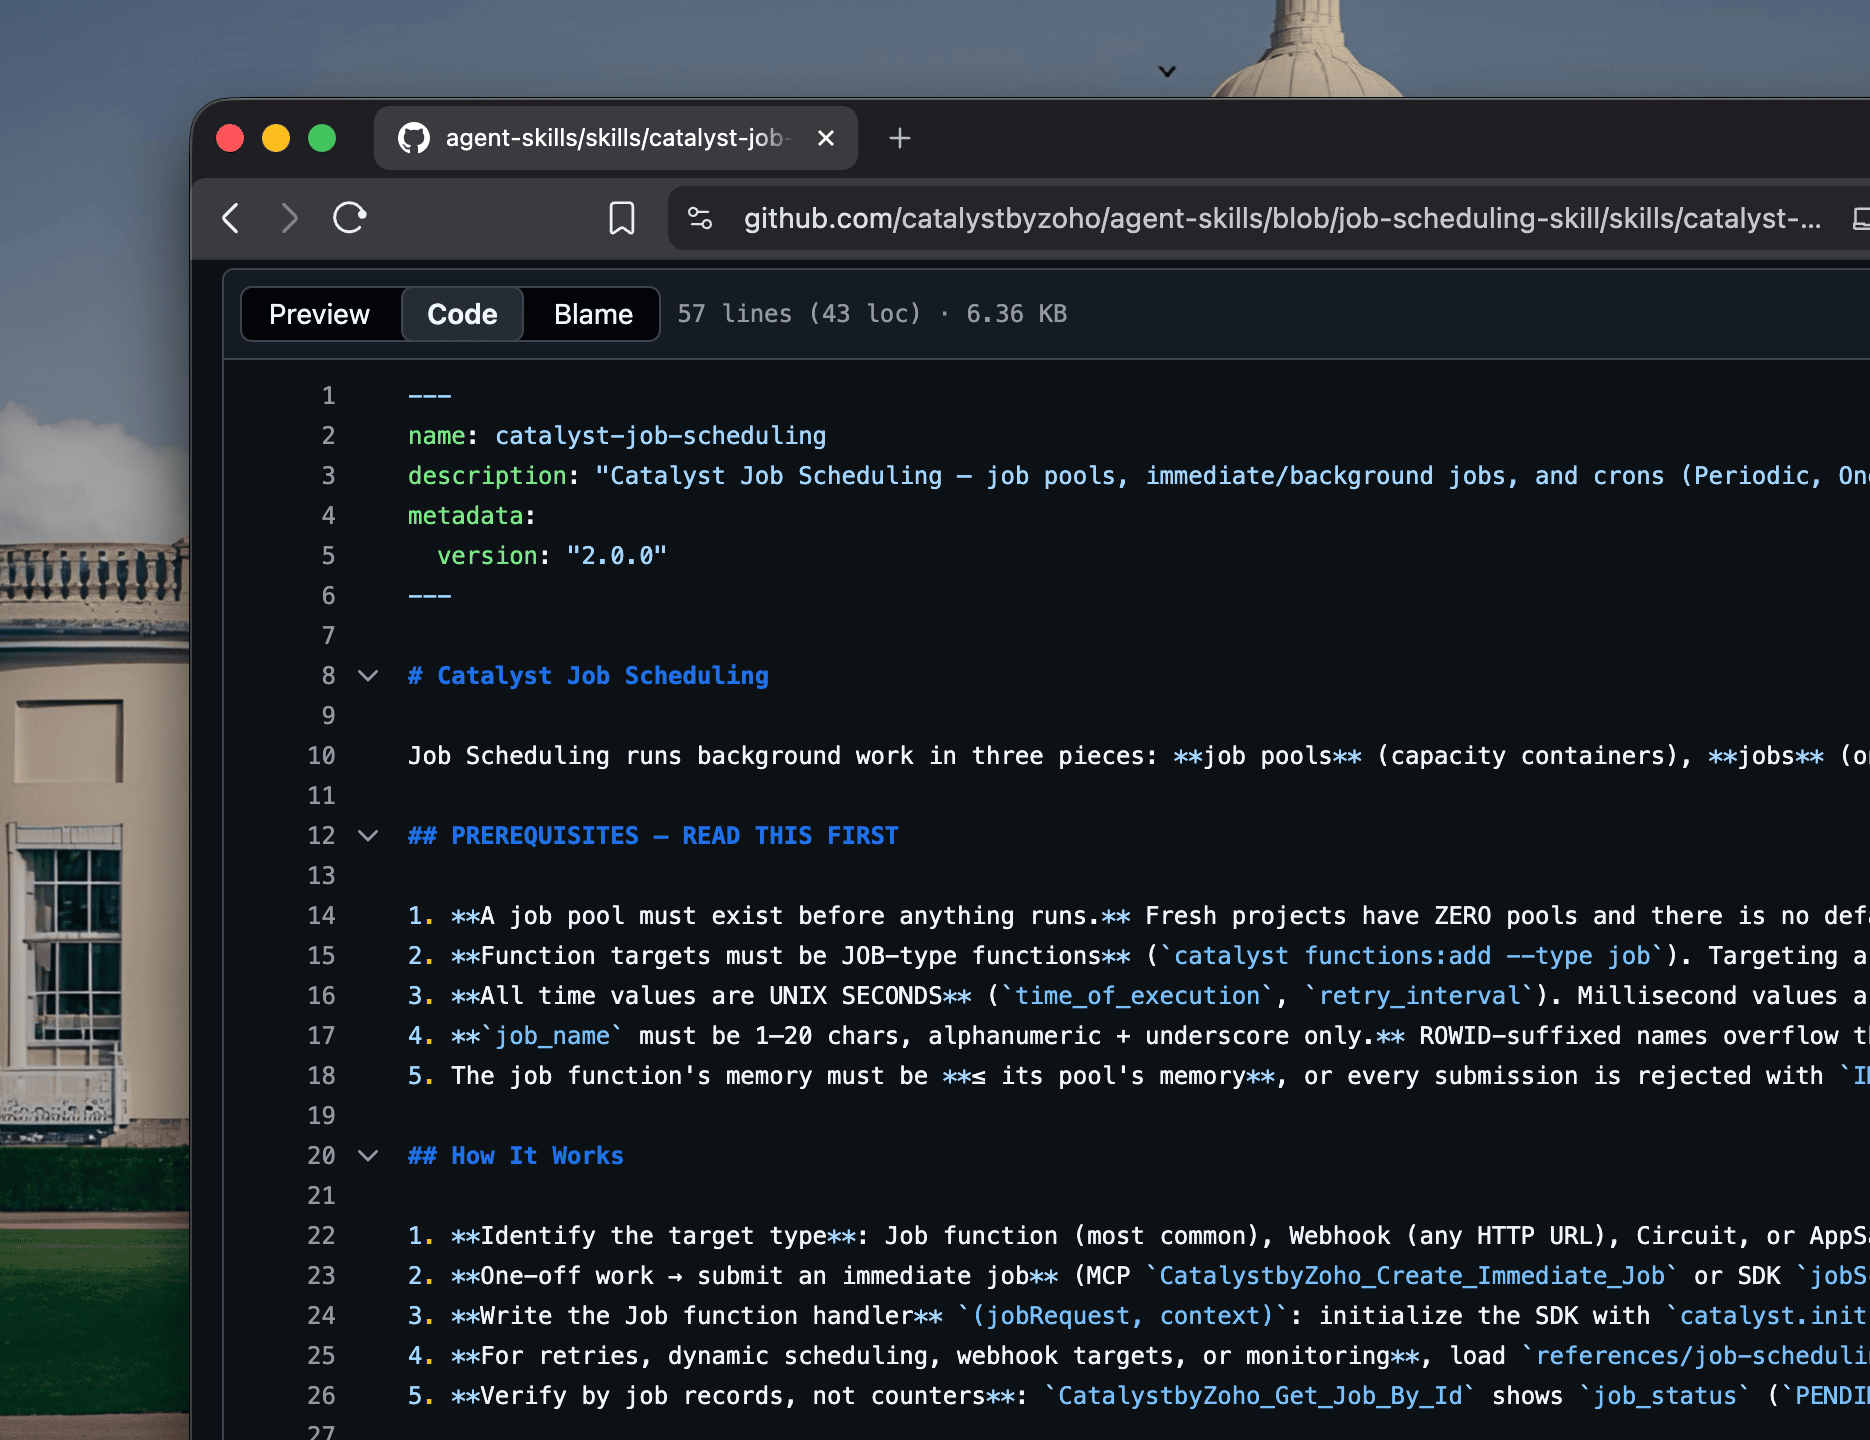Select line number 26
Screen dimensions: 1870x1440
pos(321,1396)
